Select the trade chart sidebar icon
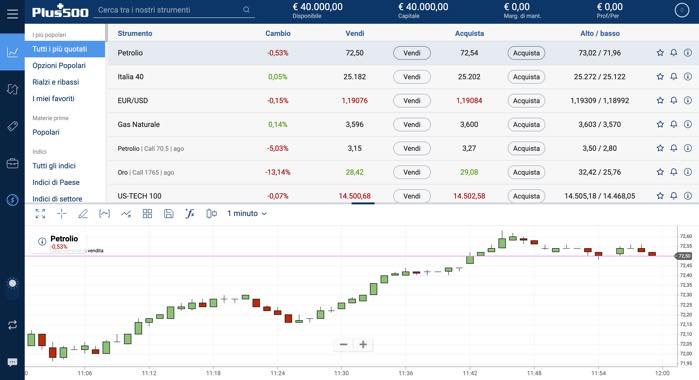699x380 pixels. [12, 52]
